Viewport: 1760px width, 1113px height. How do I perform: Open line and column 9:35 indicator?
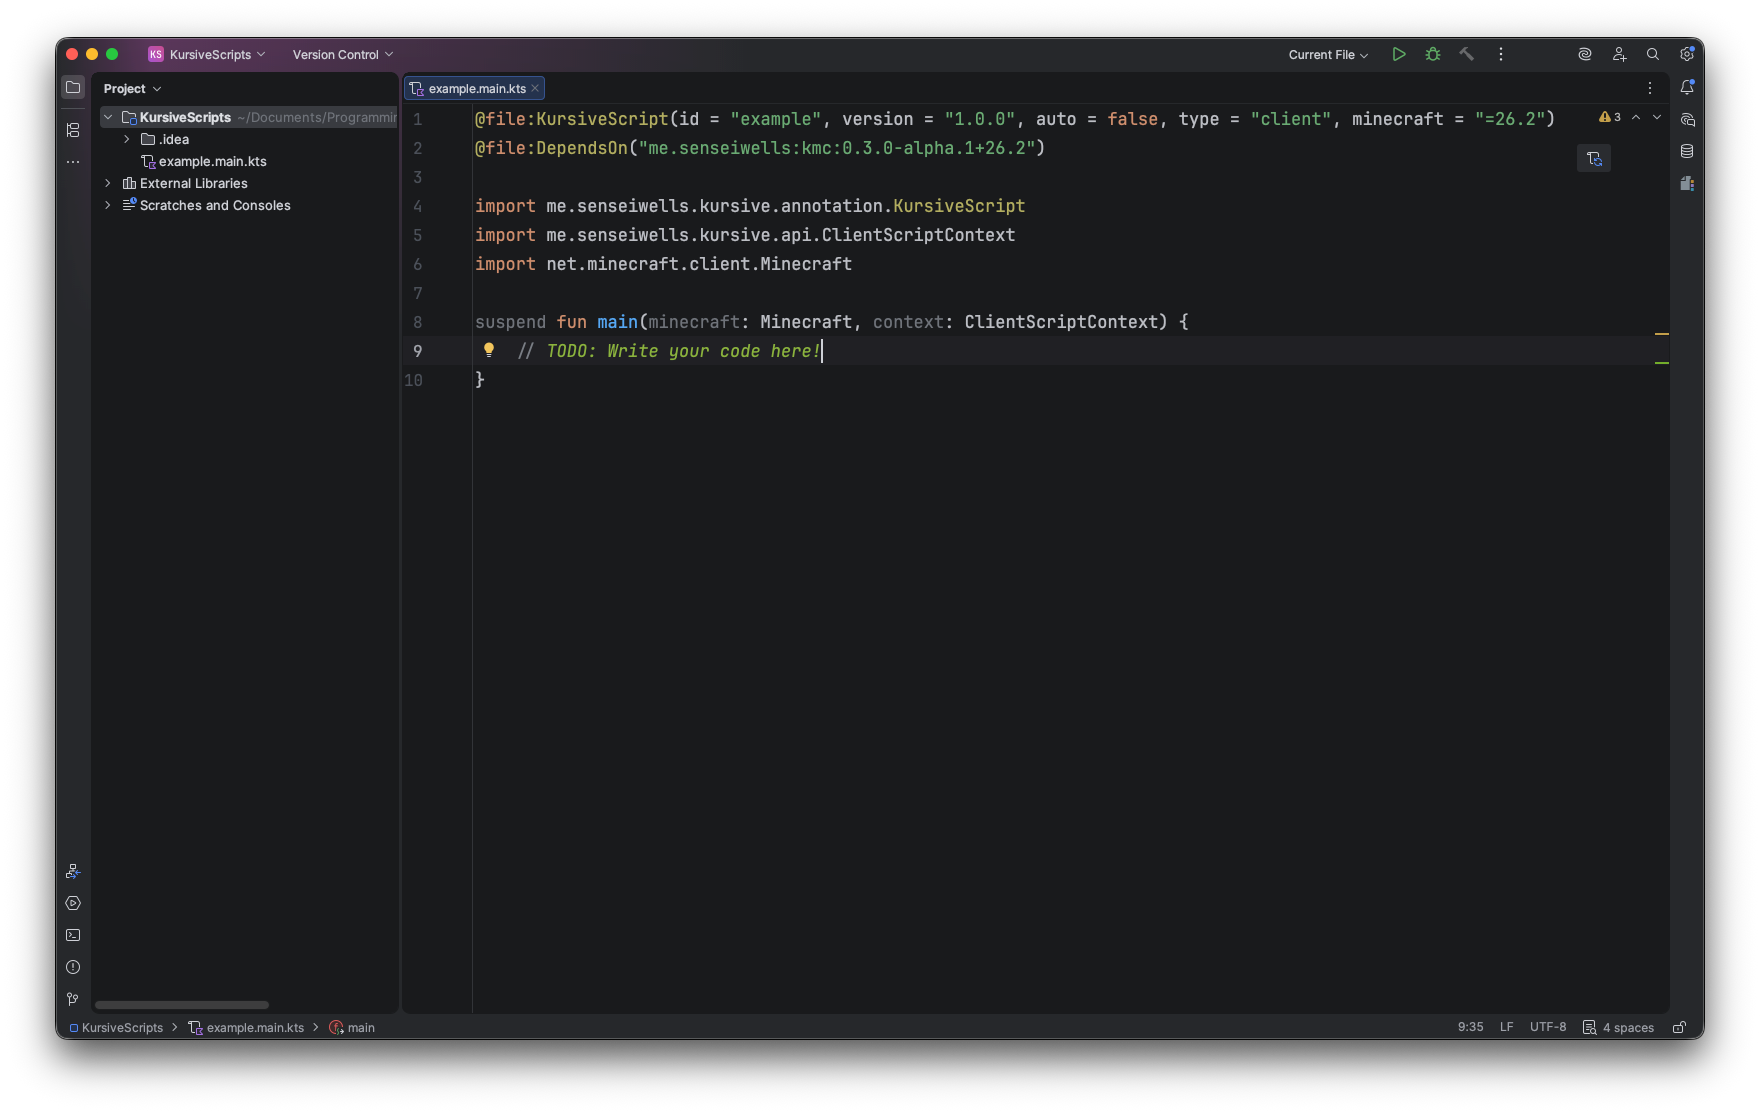[x=1470, y=1027]
